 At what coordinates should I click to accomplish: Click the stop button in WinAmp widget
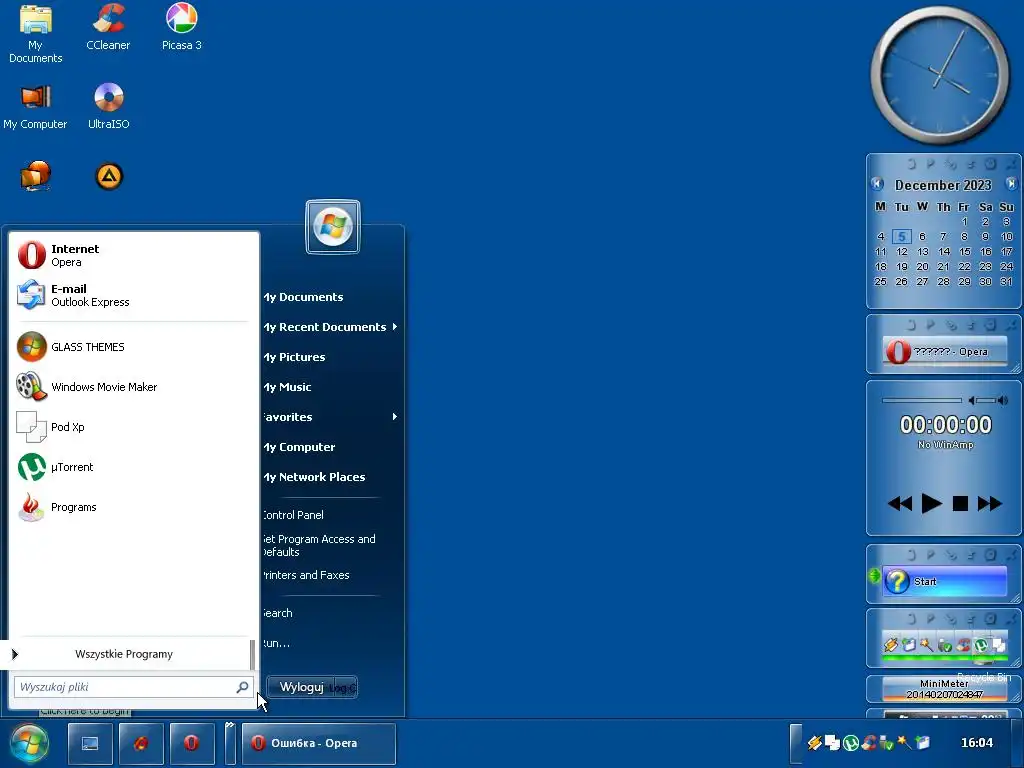point(960,504)
